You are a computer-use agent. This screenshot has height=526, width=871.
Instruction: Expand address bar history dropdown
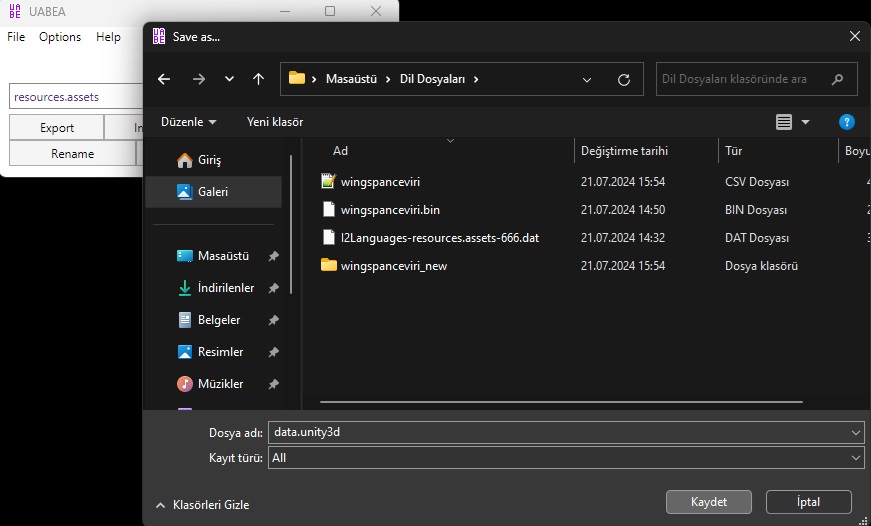[x=587, y=79]
